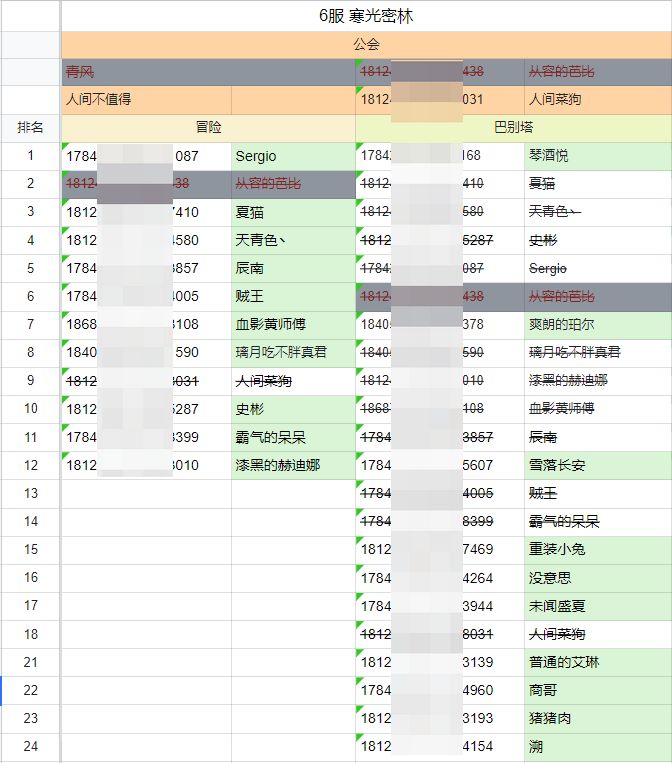The width and height of the screenshot is (672, 763).
Task: Select '贼王' in the 冒险 column
Action: tap(293, 296)
